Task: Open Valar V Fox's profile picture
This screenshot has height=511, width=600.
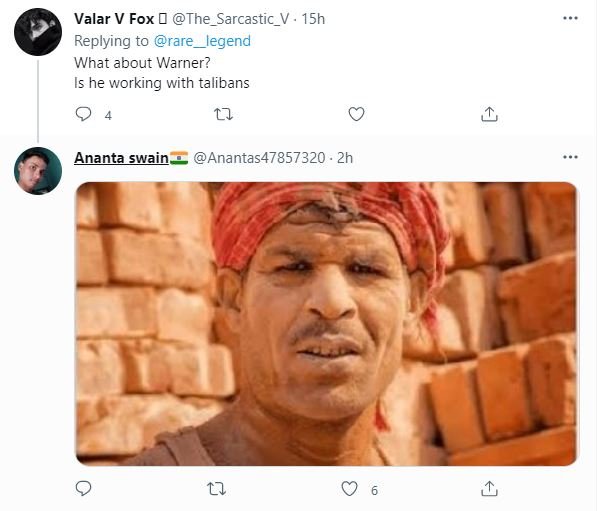Action: pos(39,34)
